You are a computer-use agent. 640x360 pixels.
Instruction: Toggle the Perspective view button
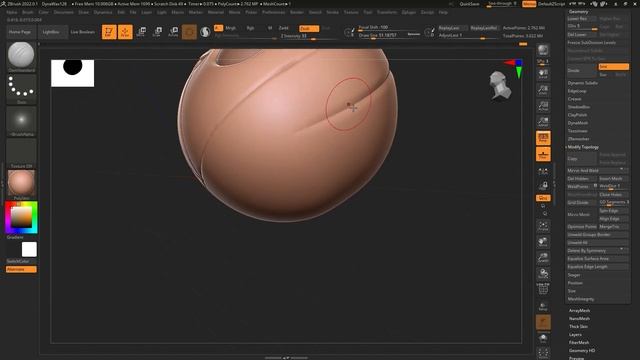point(543,138)
